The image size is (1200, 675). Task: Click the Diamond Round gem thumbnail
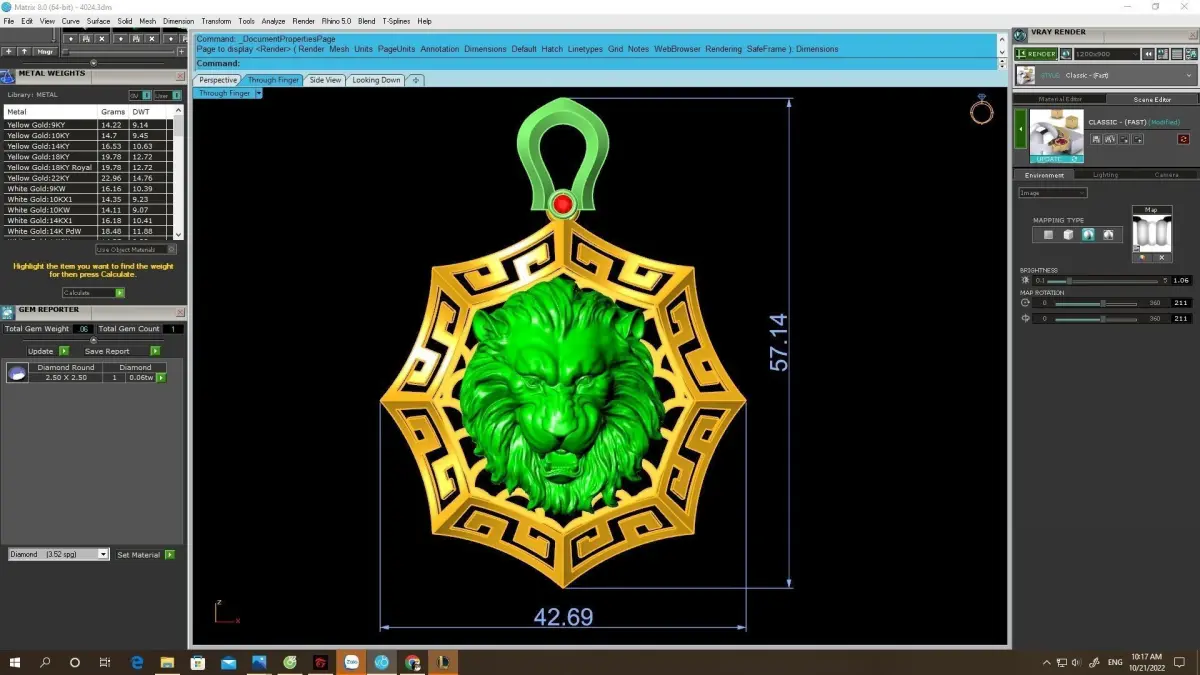pos(16,373)
